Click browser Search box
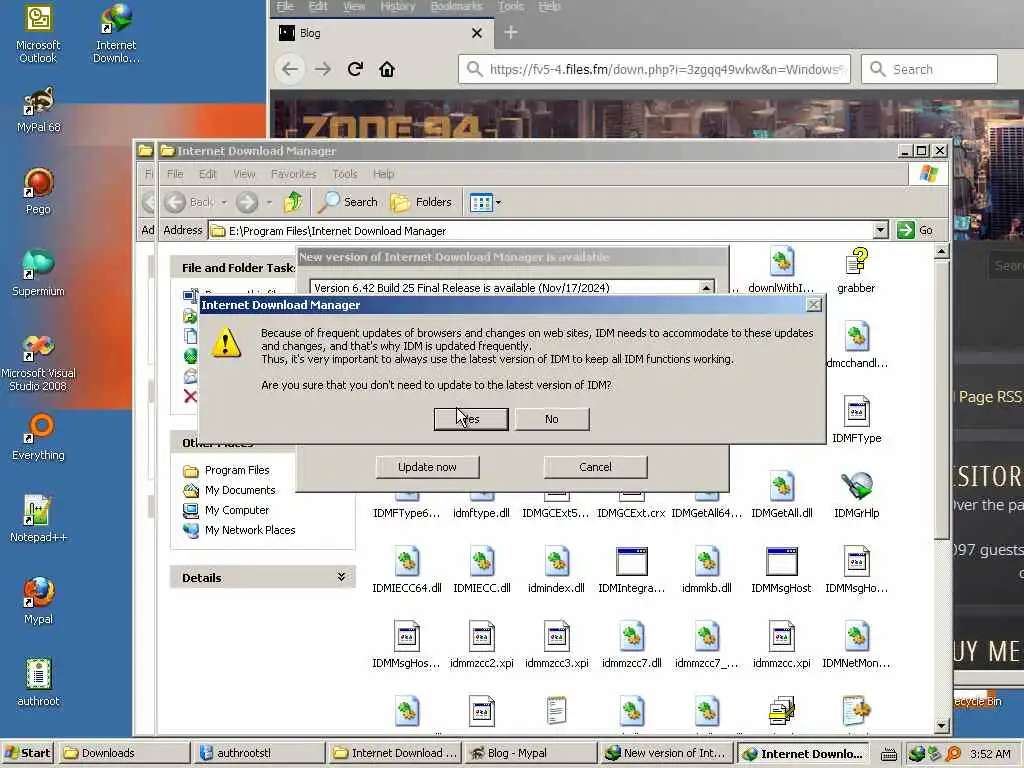The height and width of the screenshot is (768, 1024). click(929, 69)
